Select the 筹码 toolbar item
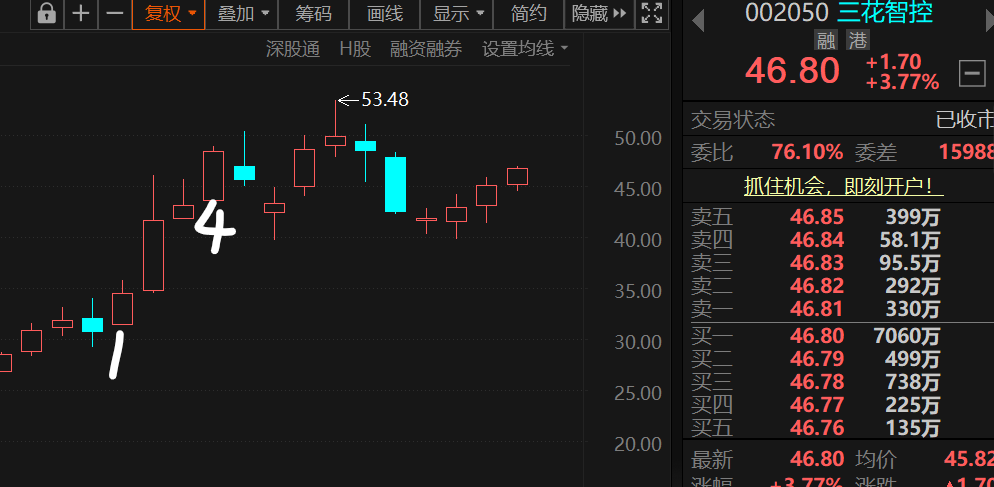This screenshot has width=994, height=487. point(314,14)
